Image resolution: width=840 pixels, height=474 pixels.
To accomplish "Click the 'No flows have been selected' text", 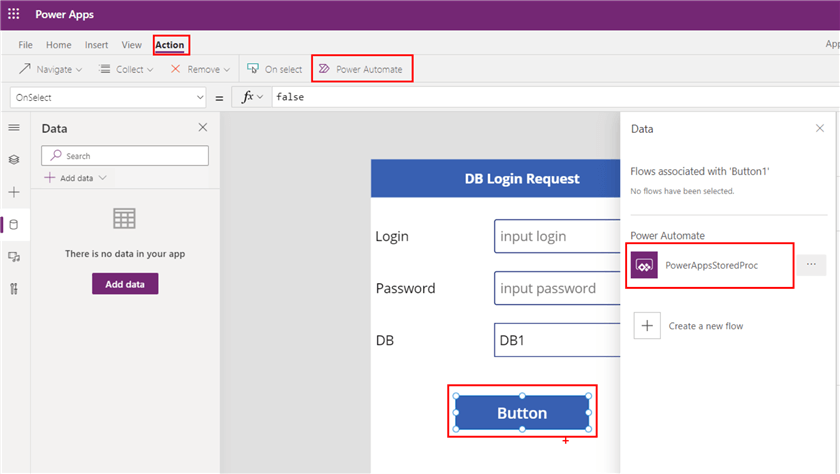I will (x=682, y=191).
